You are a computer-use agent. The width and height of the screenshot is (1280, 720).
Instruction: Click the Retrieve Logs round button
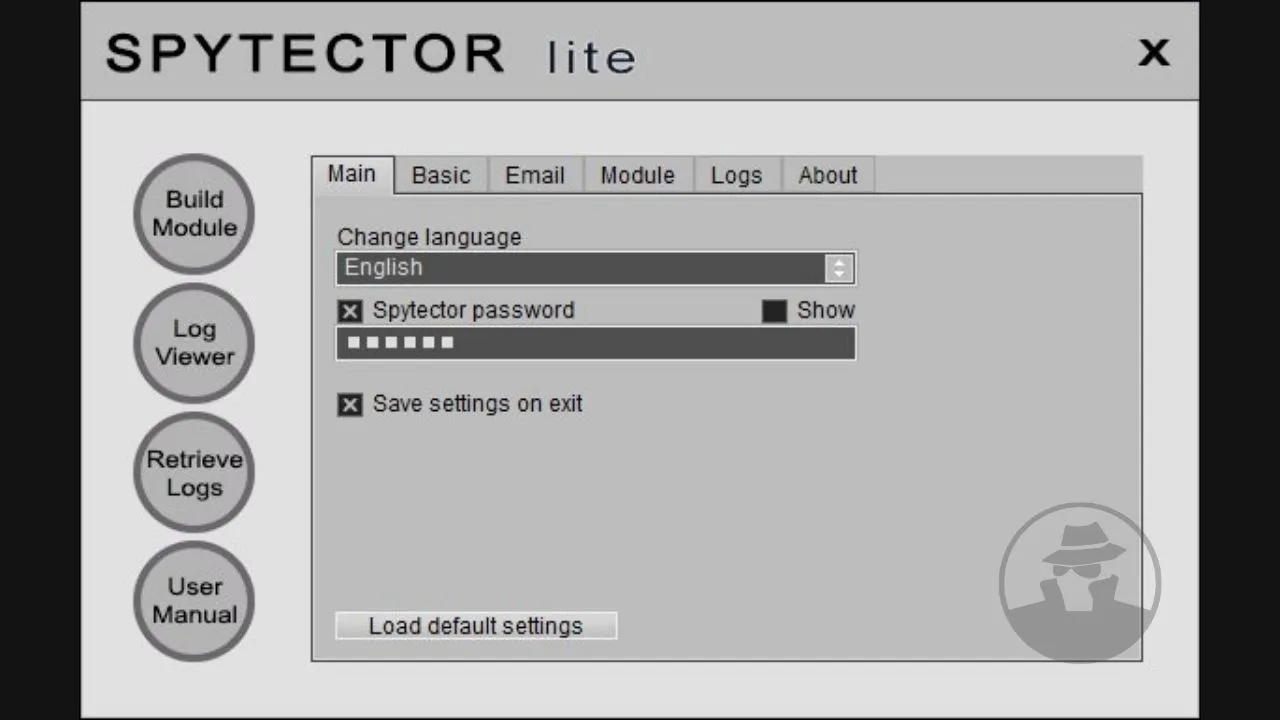tap(194, 472)
